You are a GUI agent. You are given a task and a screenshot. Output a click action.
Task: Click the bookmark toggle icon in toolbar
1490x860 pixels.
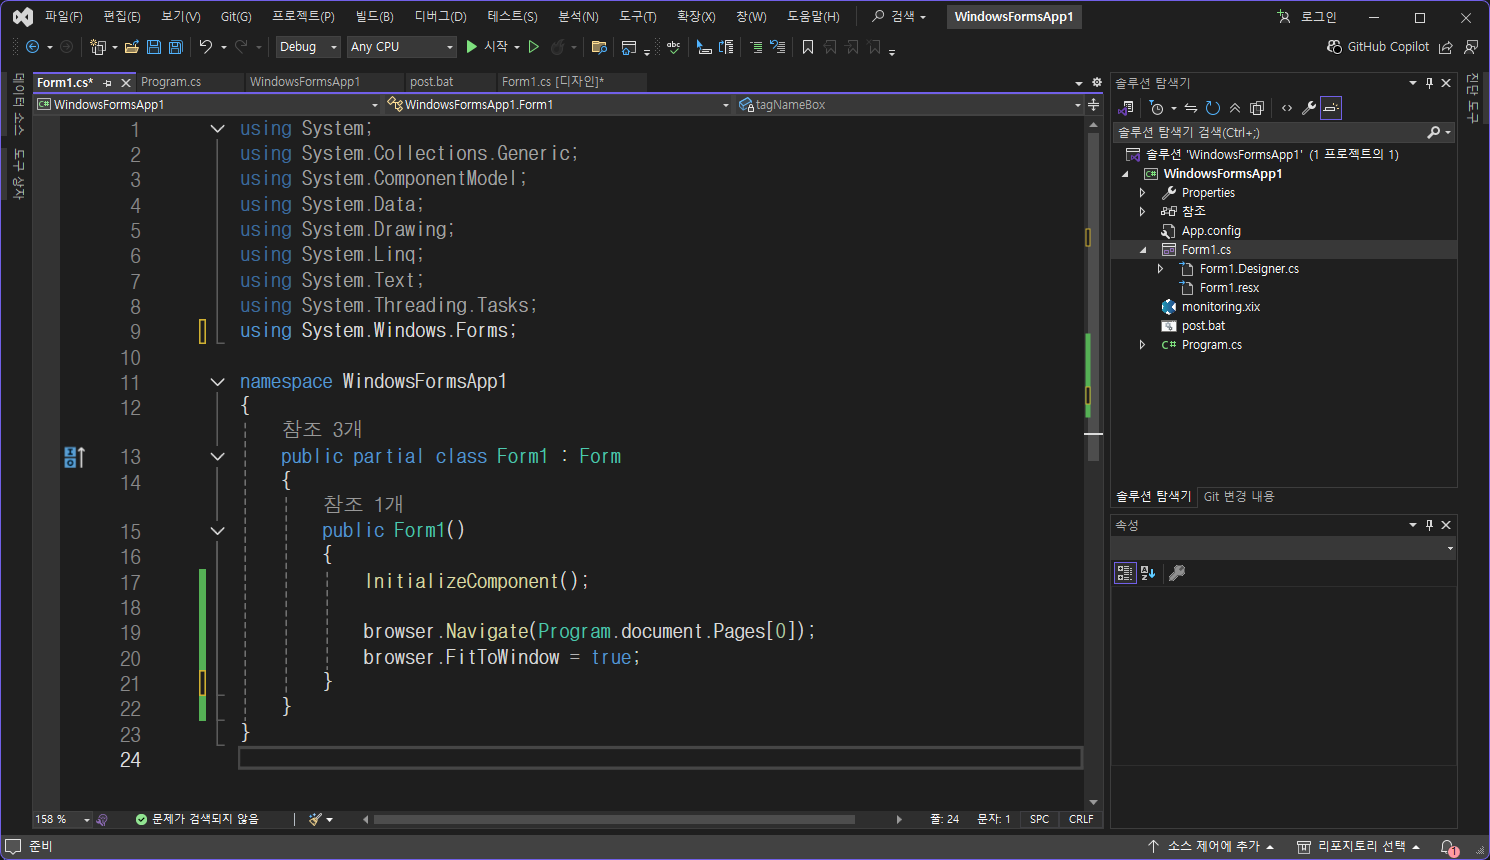tap(807, 47)
